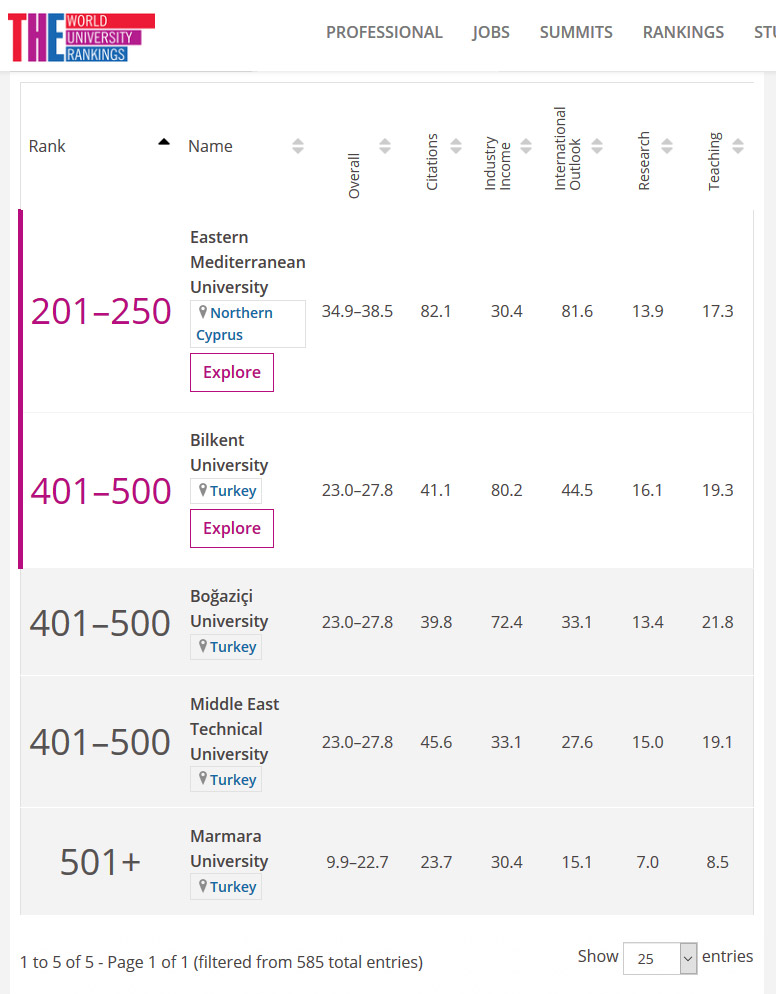Click Turkey location tag under Marmara University

(232, 887)
